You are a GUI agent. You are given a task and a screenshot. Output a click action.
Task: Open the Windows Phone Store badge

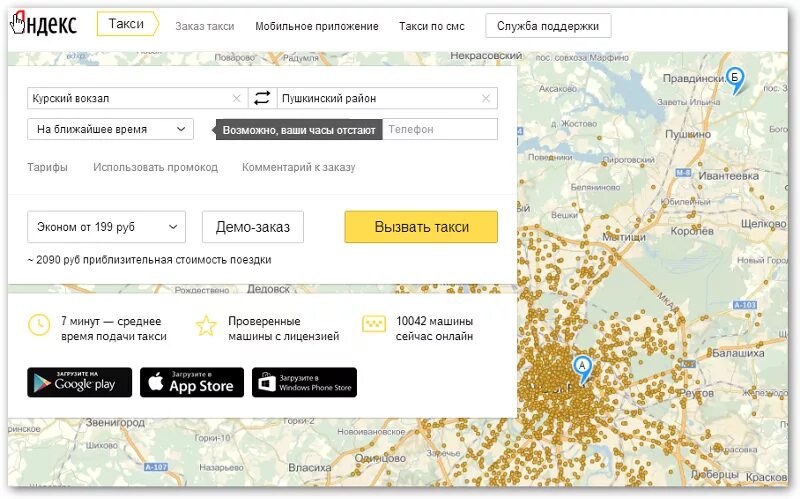[x=305, y=382]
